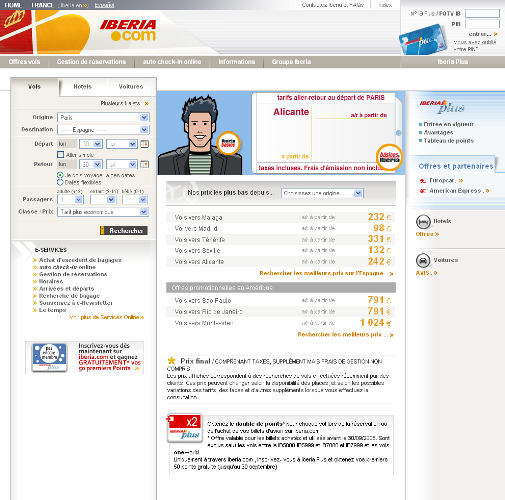Click the Vols vers Malaga price row
Image resolution: width=505 pixels, height=500 pixels.
click(281, 217)
